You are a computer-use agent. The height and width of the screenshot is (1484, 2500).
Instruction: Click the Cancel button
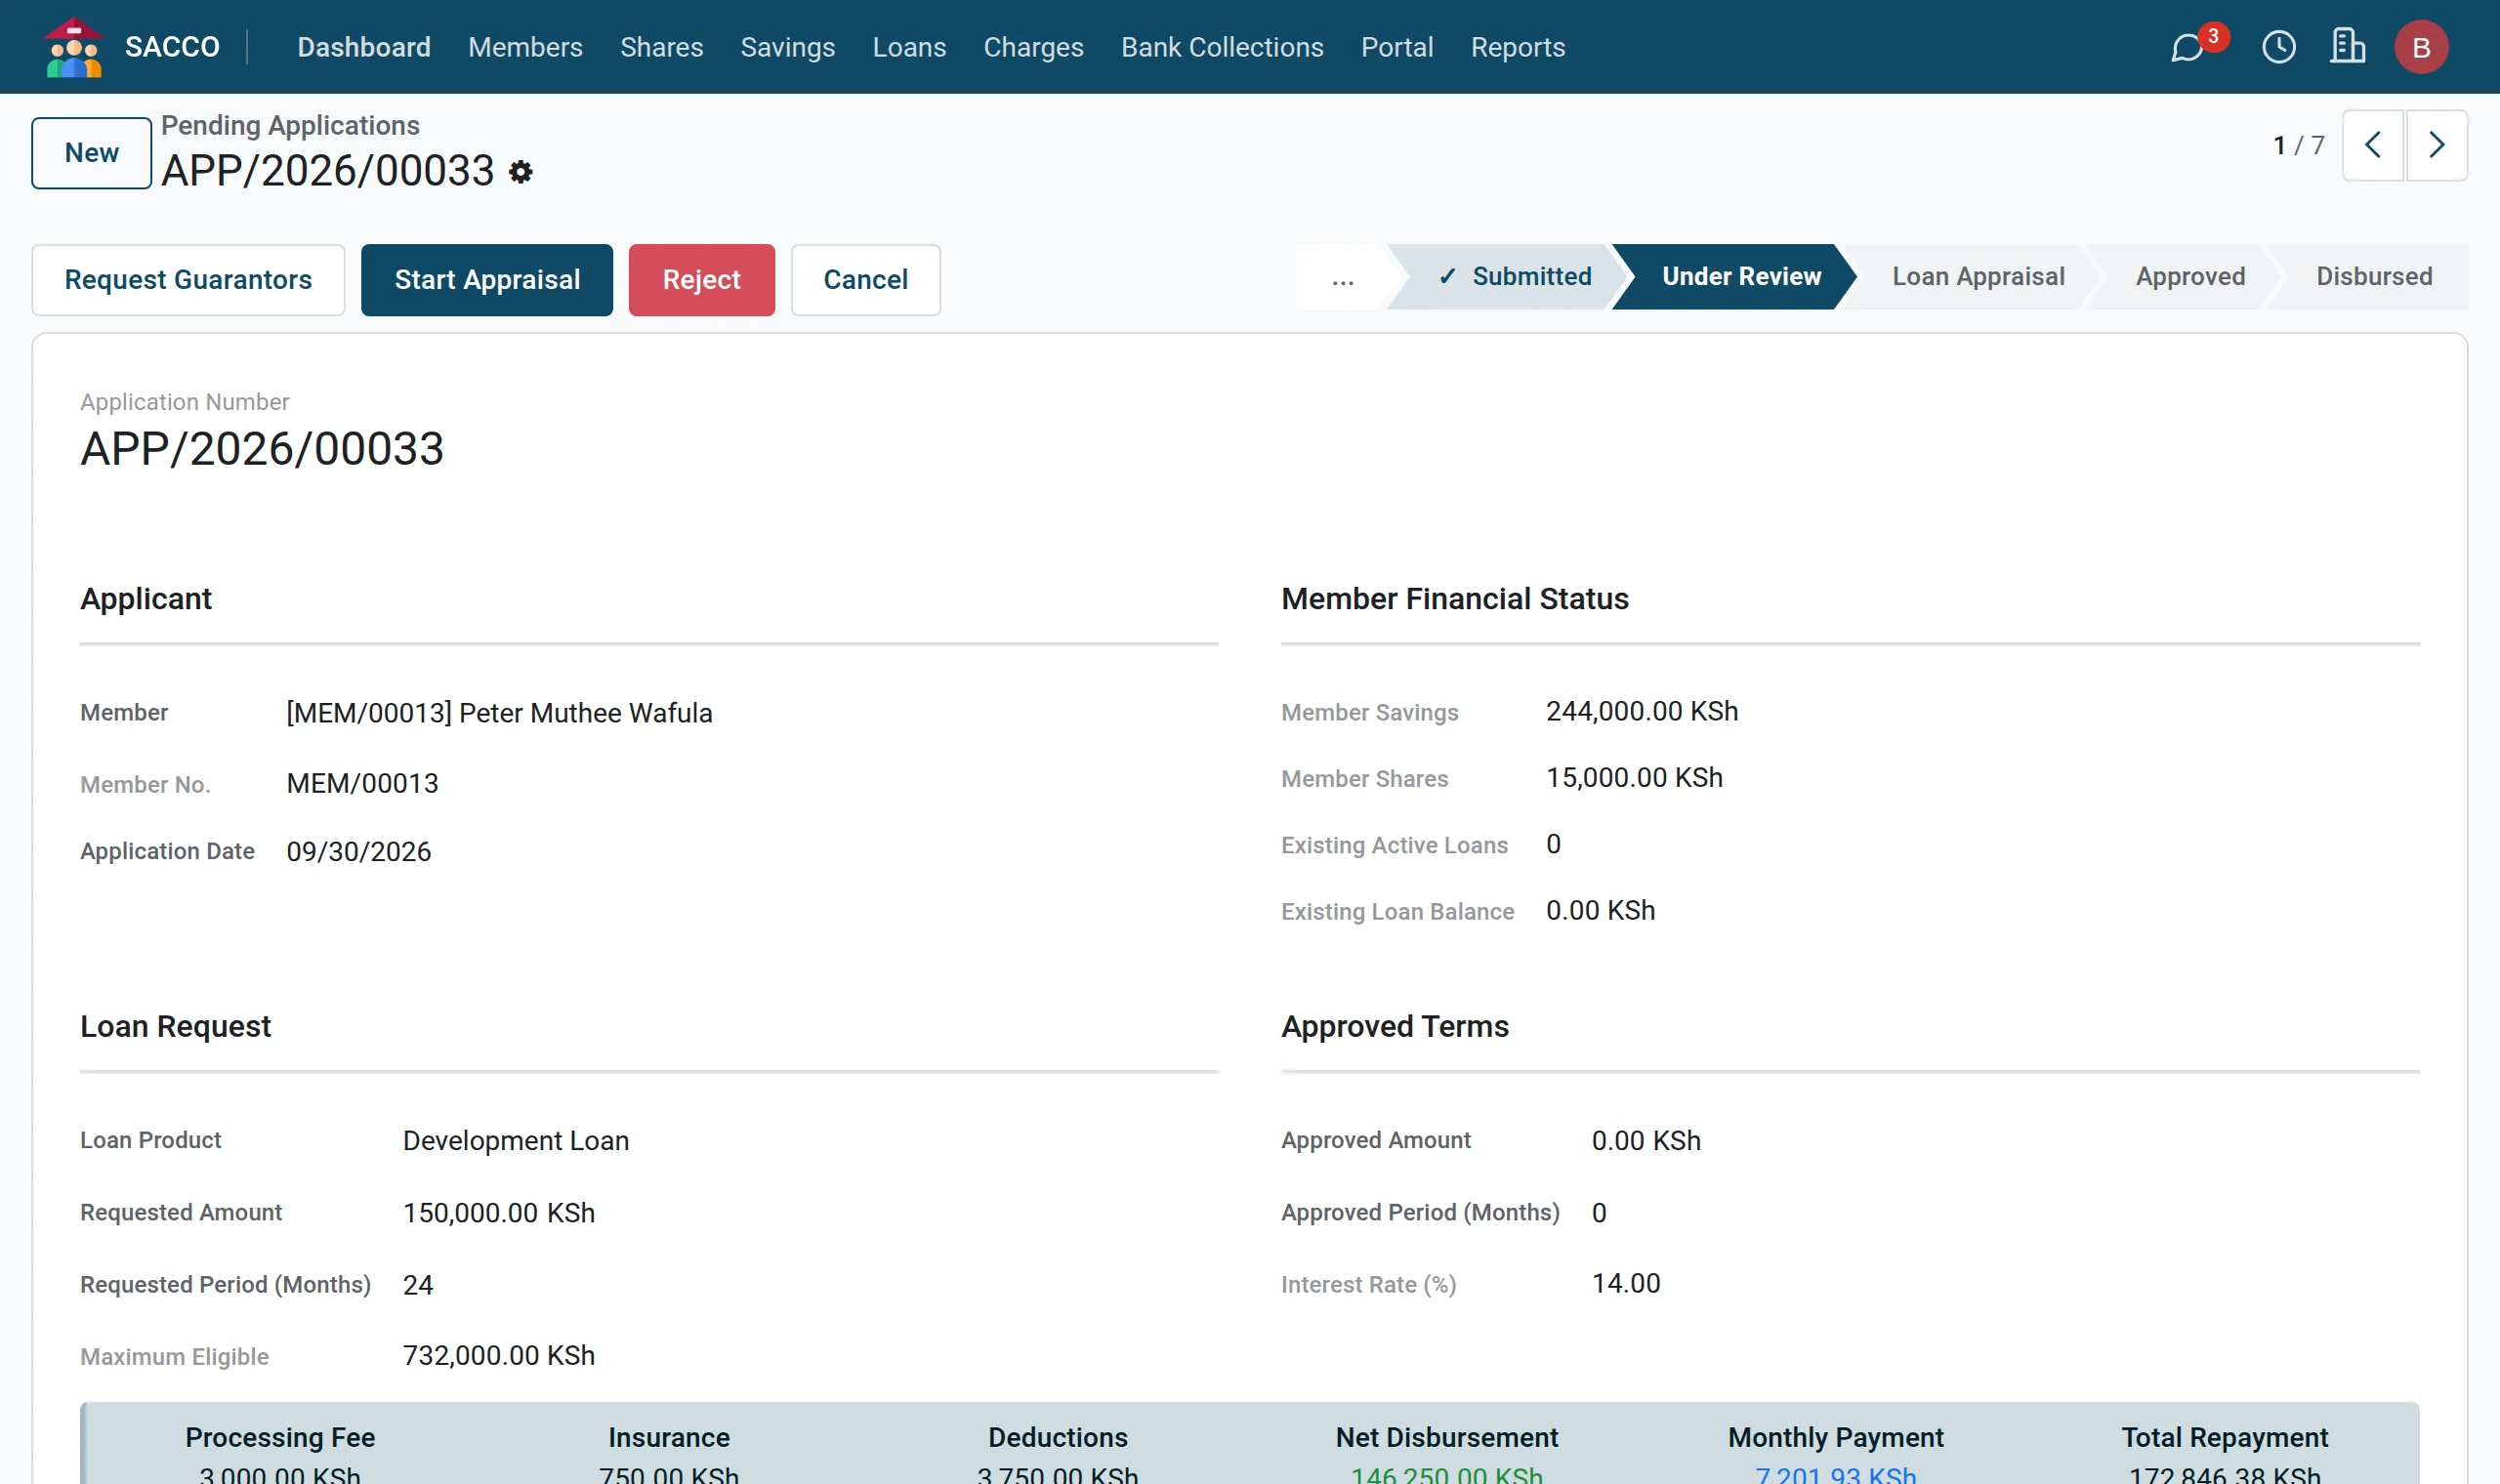pyautogui.click(x=865, y=280)
